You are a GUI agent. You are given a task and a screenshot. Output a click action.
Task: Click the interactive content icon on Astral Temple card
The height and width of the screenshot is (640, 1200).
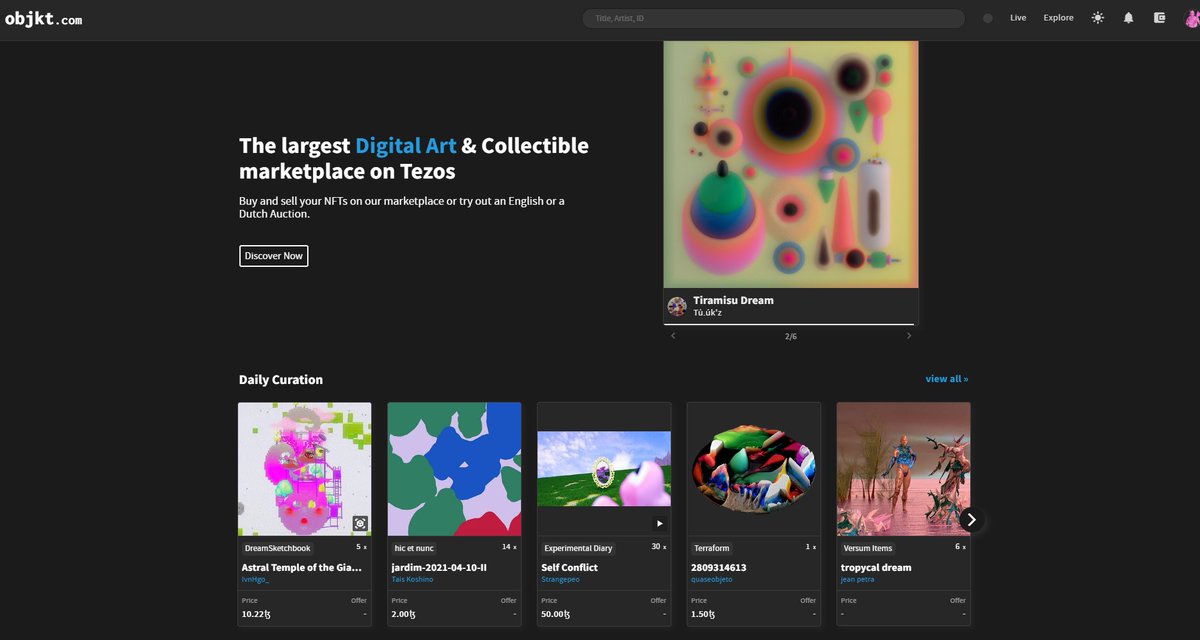click(360, 522)
